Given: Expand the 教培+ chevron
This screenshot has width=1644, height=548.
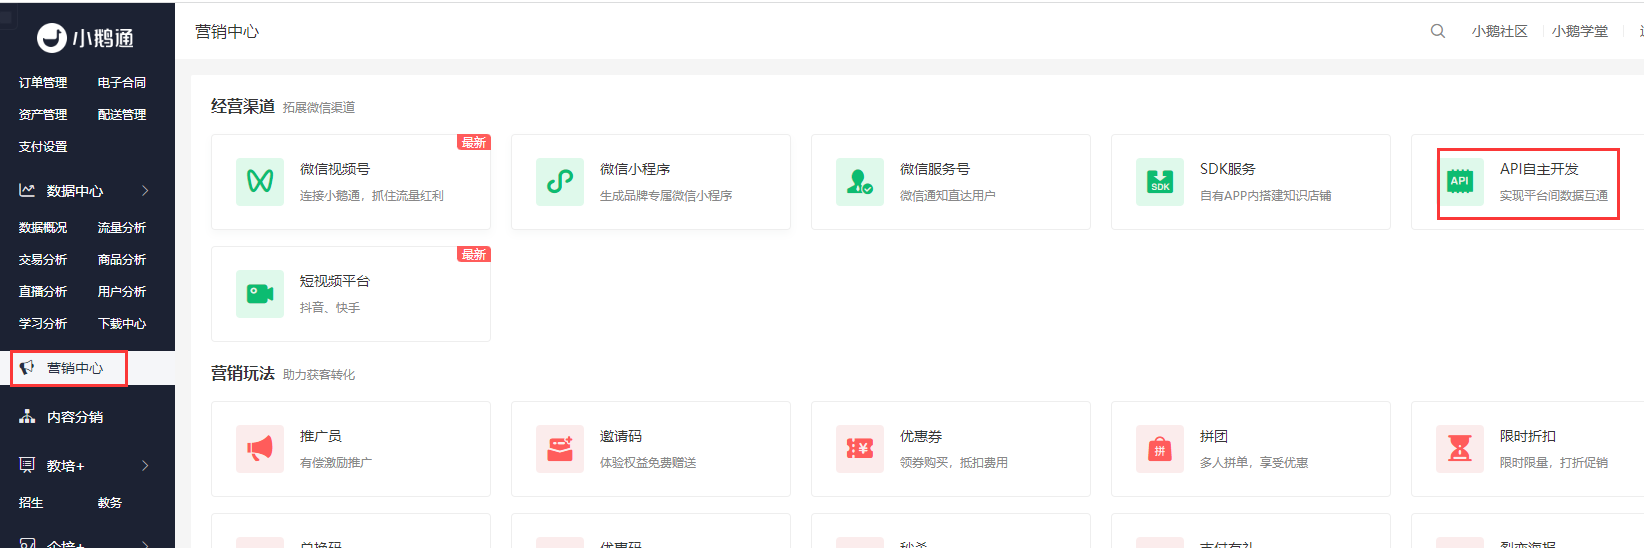Looking at the screenshot, I should click(145, 465).
